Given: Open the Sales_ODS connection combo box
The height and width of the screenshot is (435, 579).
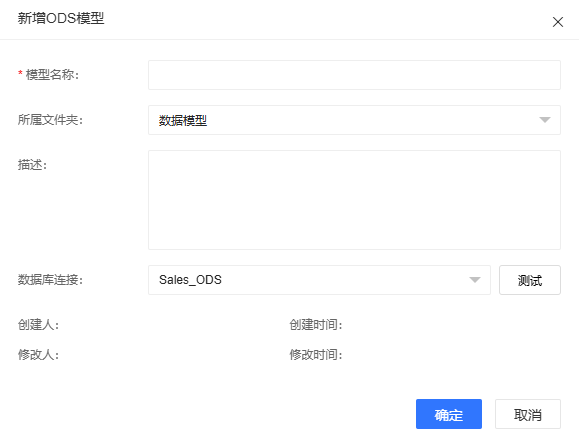Looking at the screenshot, I should pos(319,280).
